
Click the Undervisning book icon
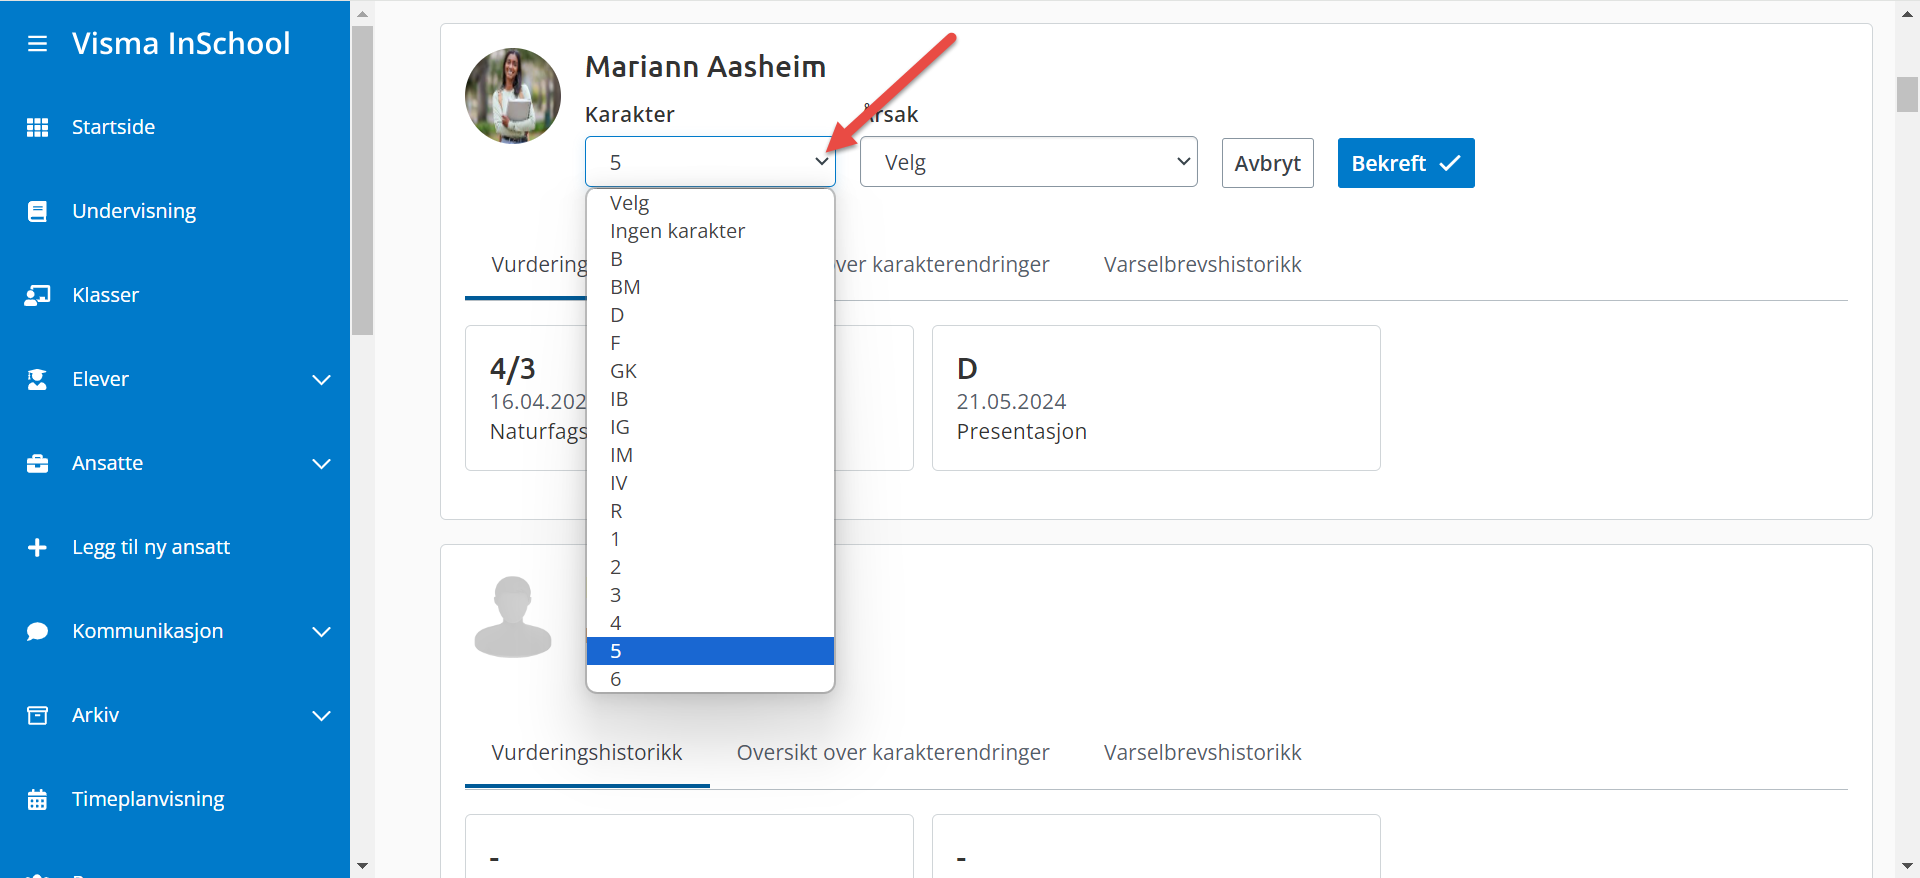pyautogui.click(x=37, y=211)
